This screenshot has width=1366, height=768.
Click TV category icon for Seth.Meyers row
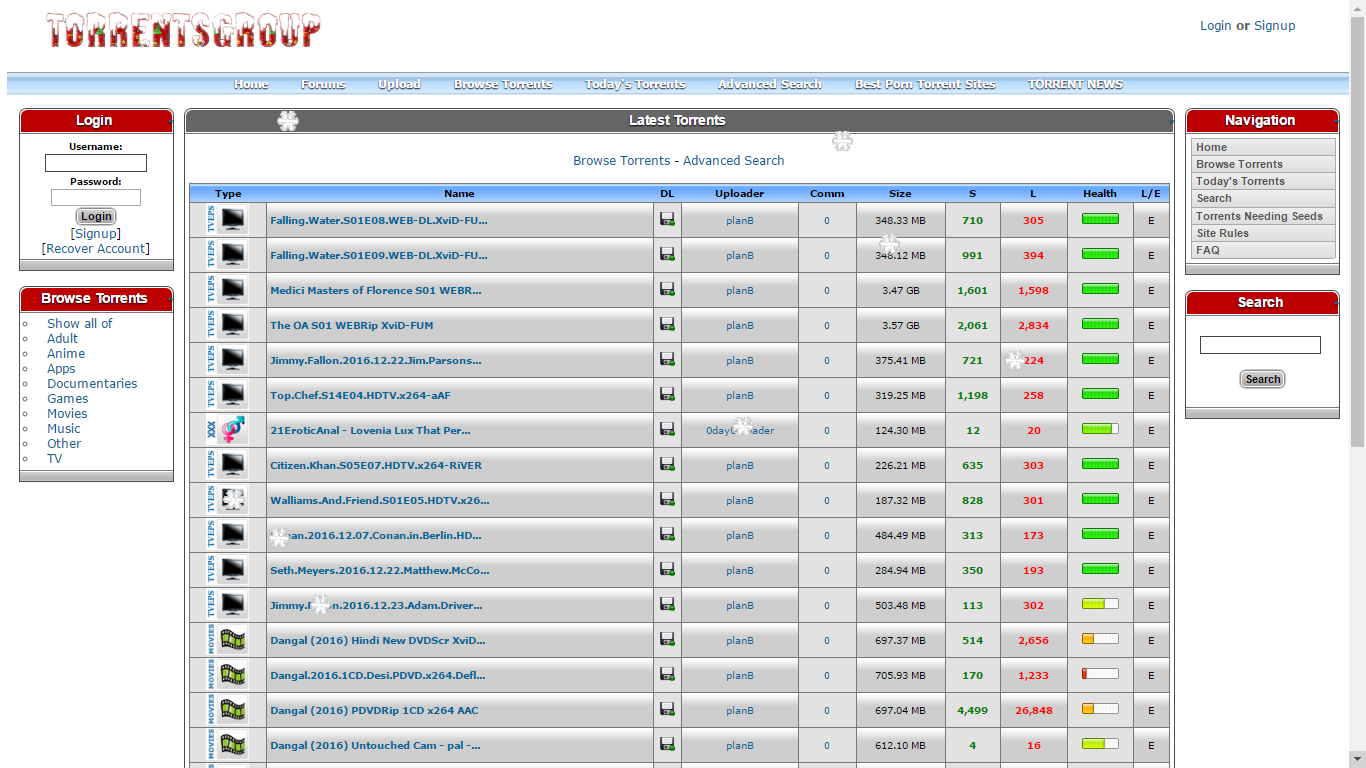point(227,570)
